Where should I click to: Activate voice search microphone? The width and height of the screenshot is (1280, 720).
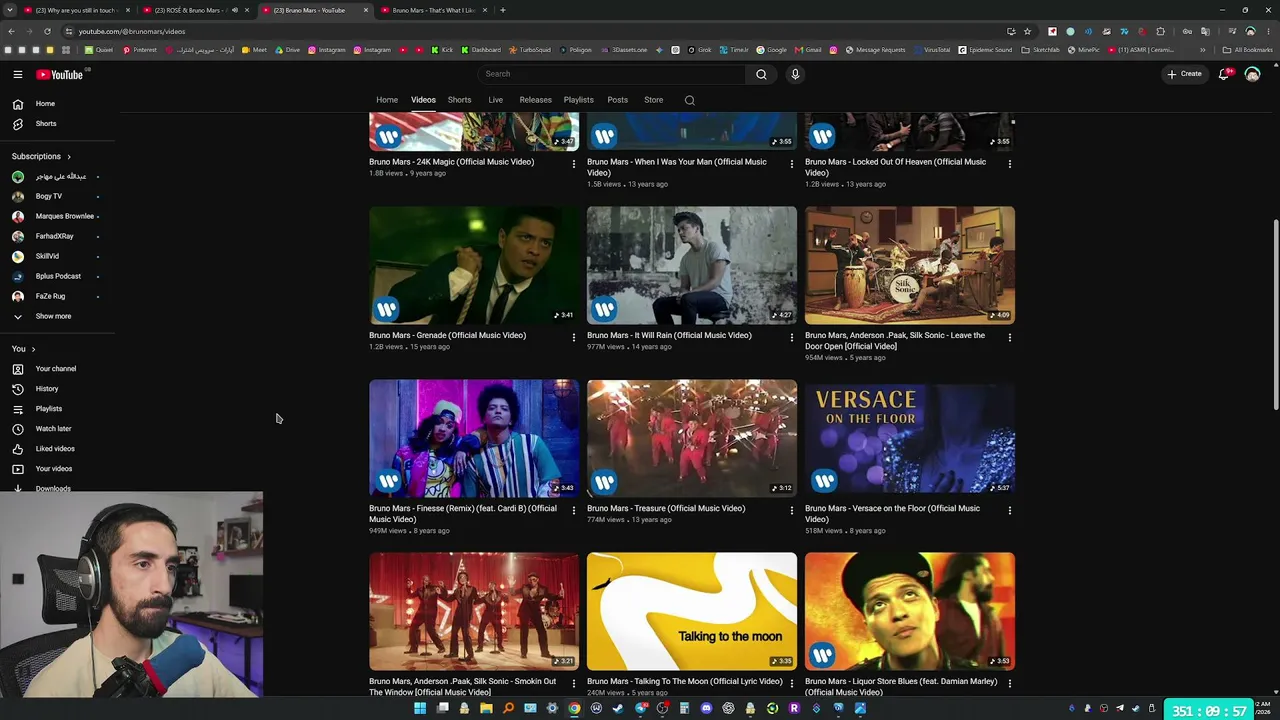click(x=795, y=74)
